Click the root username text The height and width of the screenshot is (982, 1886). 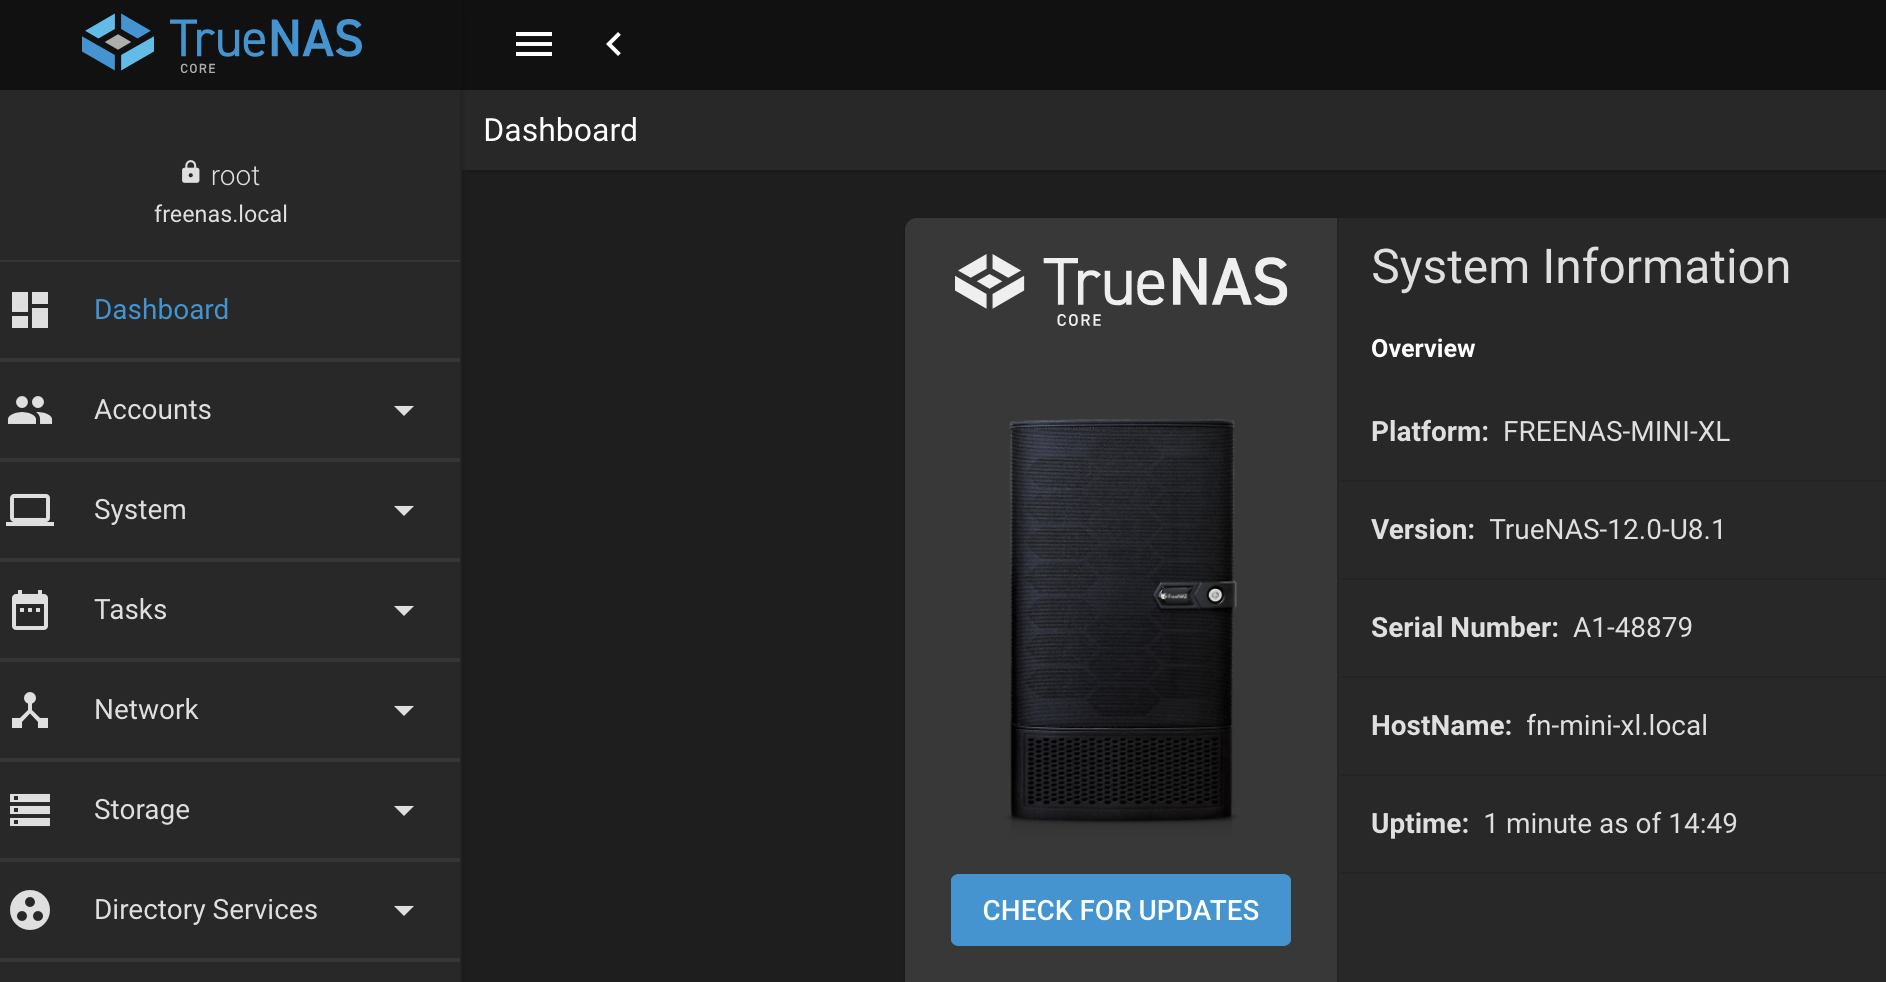tap(235, 176)
